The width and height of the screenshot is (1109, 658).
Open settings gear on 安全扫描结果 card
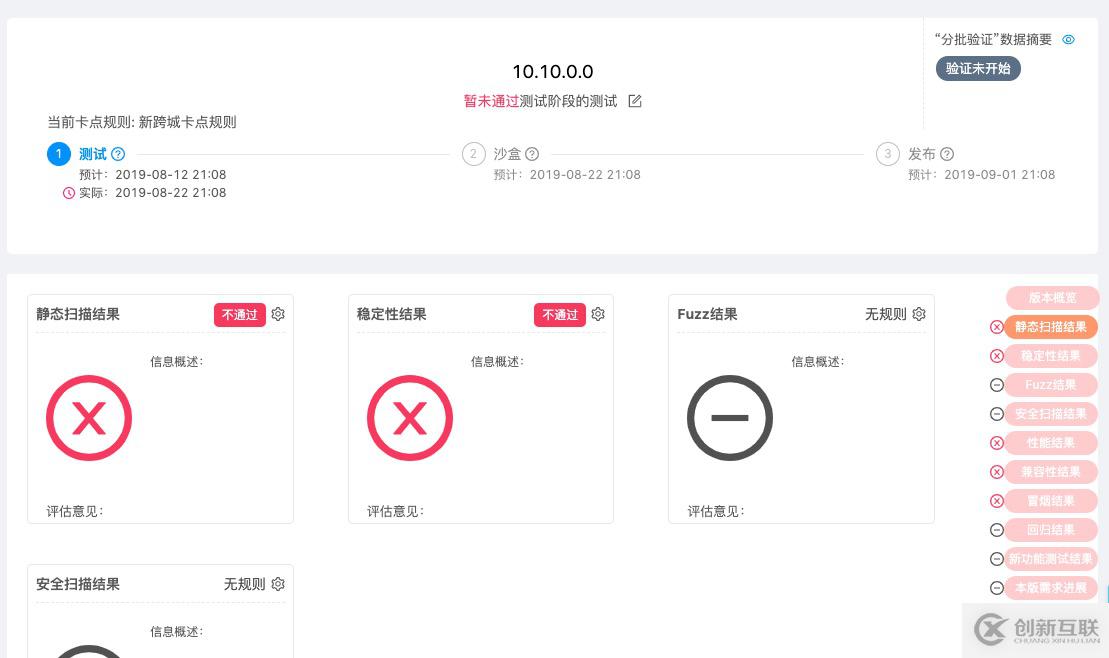[278, 584]
